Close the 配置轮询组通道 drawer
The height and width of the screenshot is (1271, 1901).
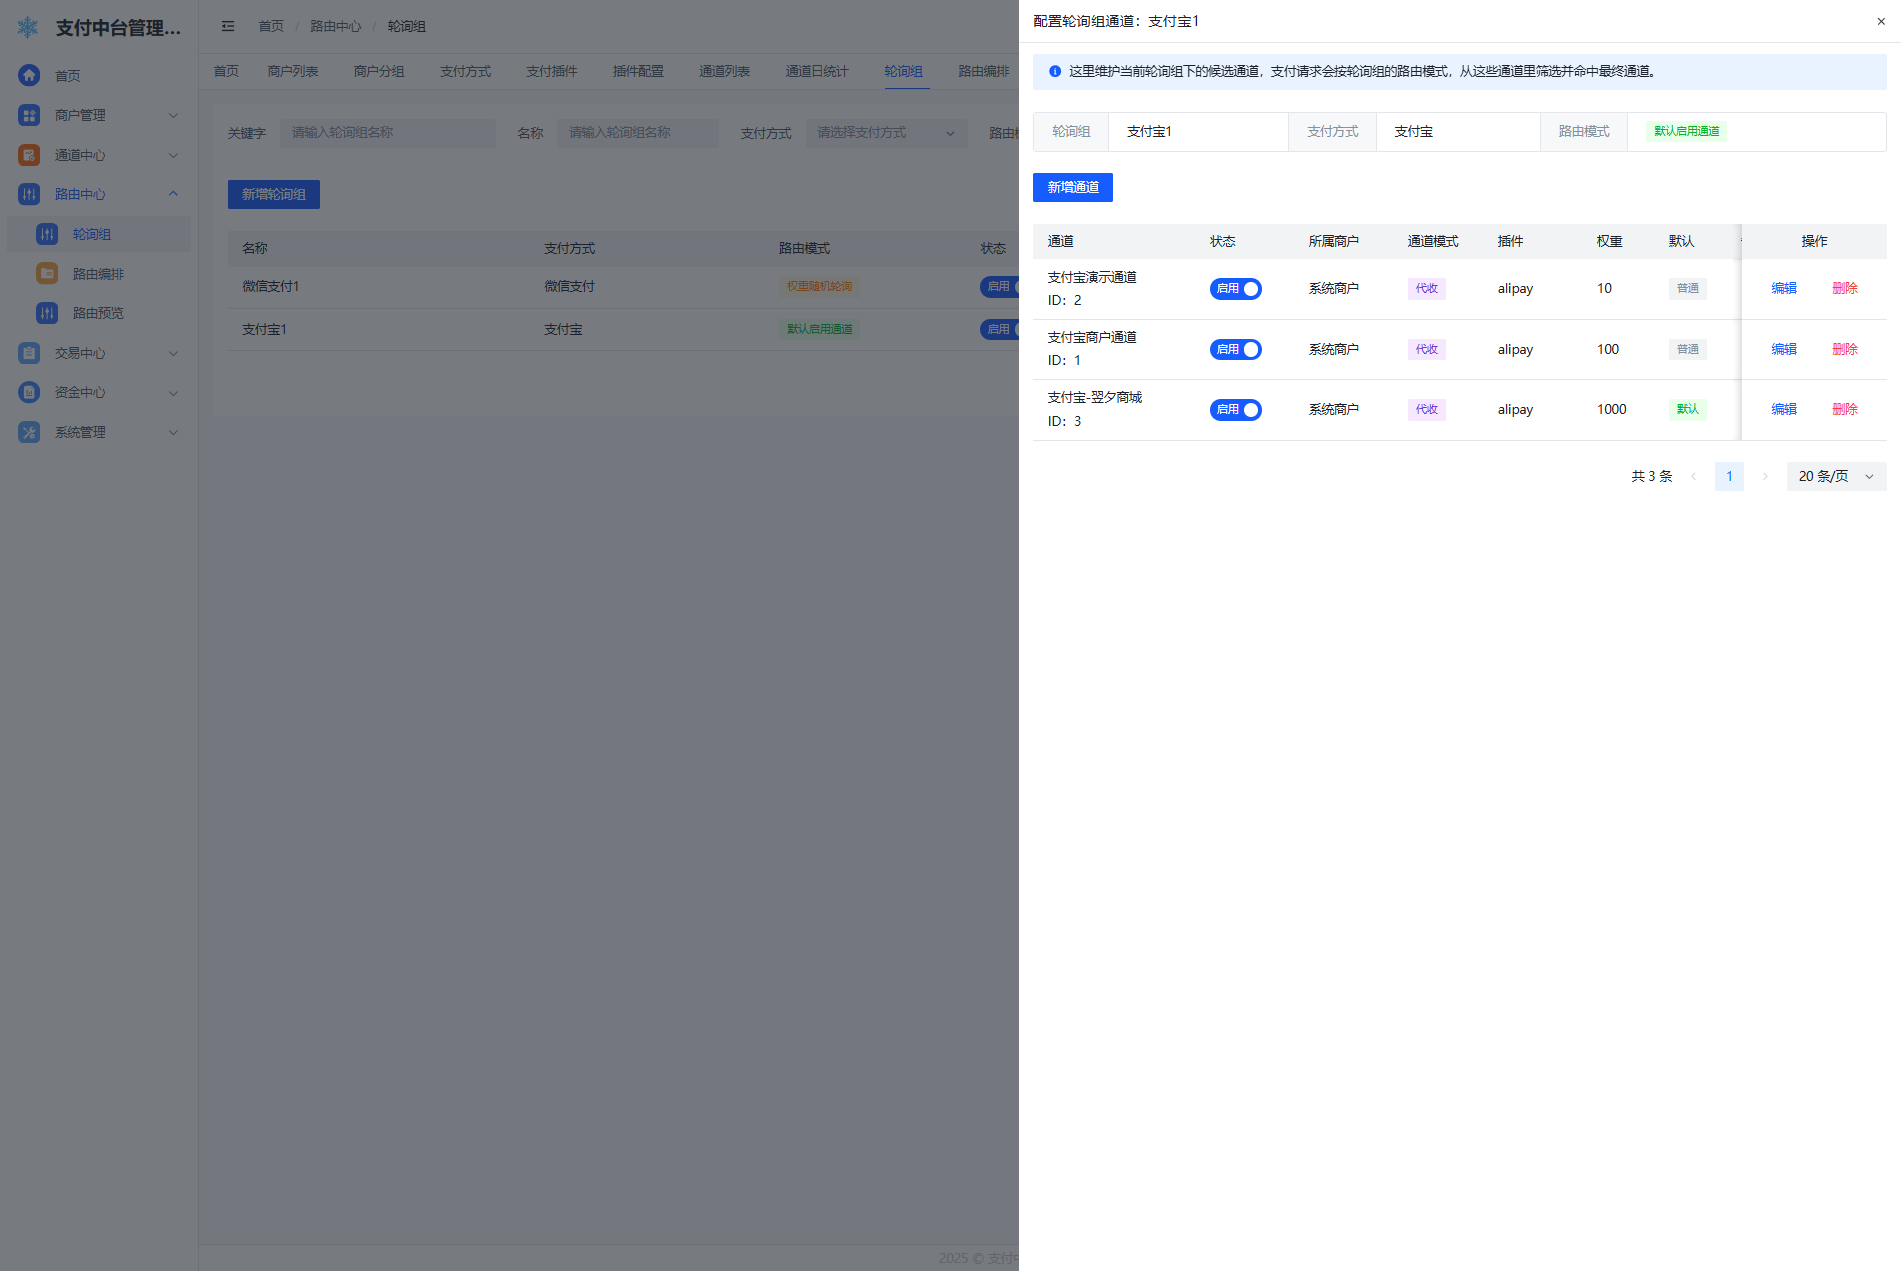(1880, 21)
